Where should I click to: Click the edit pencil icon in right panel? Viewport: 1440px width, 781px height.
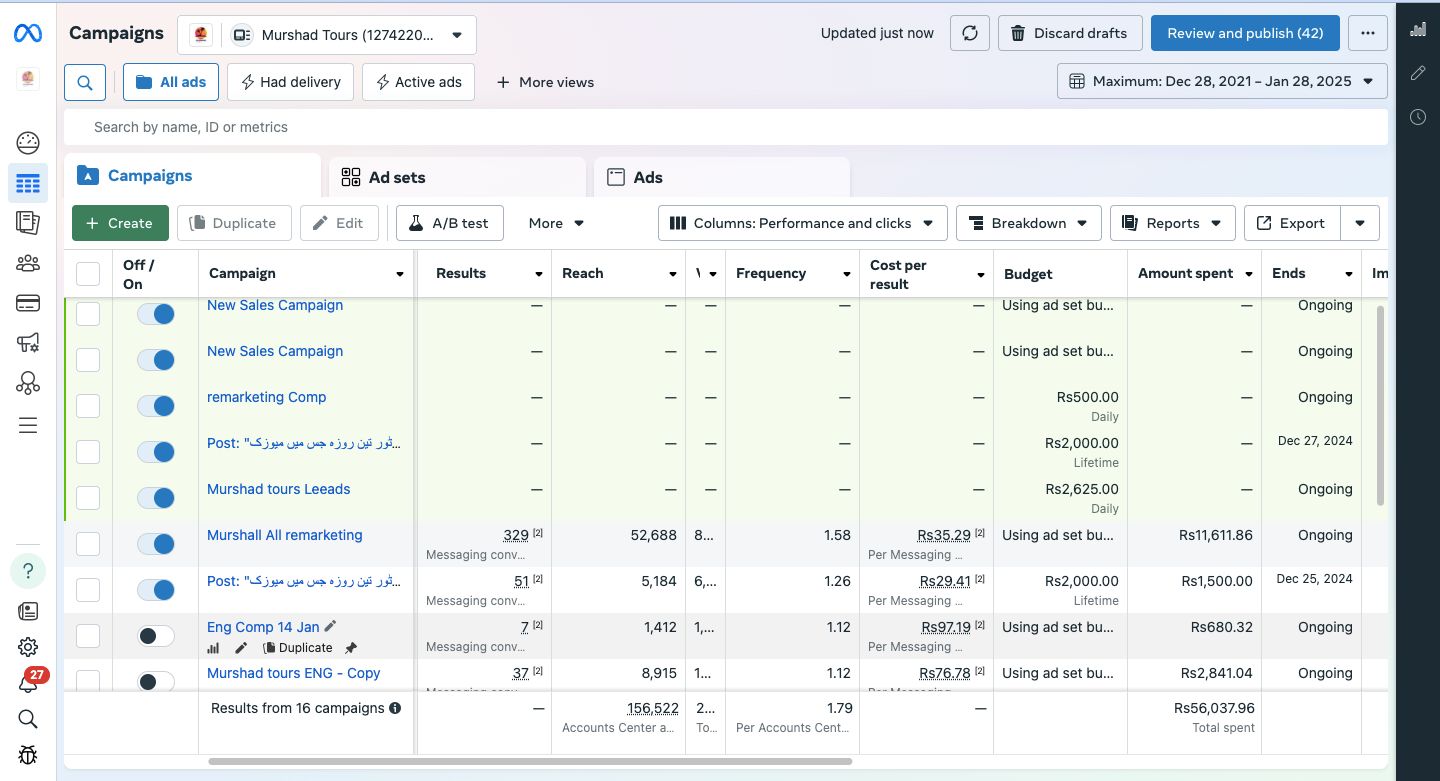click(x=1417, y=73)
